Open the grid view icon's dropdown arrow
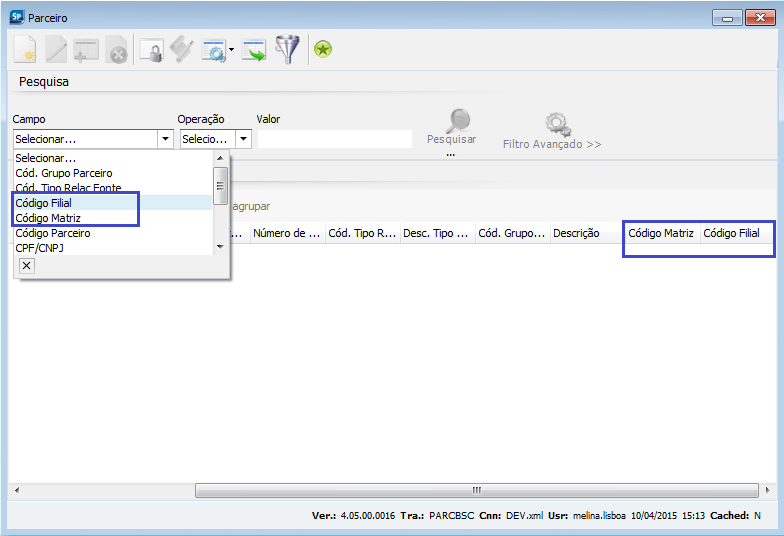 click(x=232, y=50)
